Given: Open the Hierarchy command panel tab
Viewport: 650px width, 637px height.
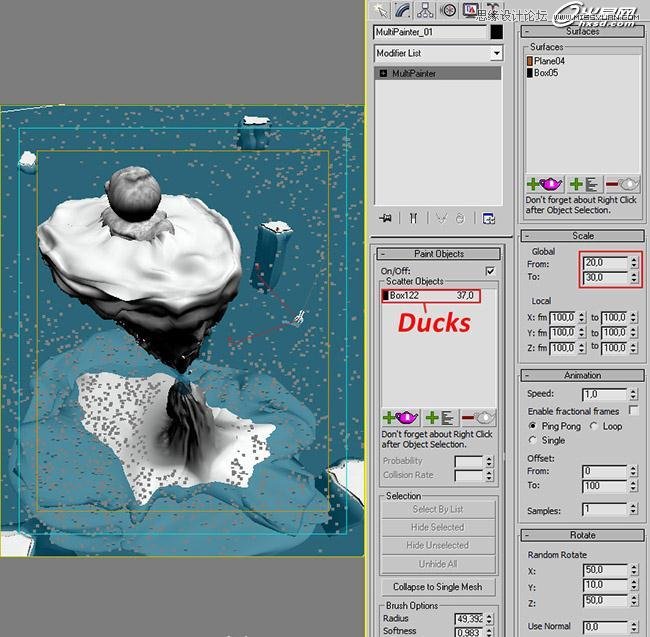Looking at the screenshot, I should coord(425,10).
